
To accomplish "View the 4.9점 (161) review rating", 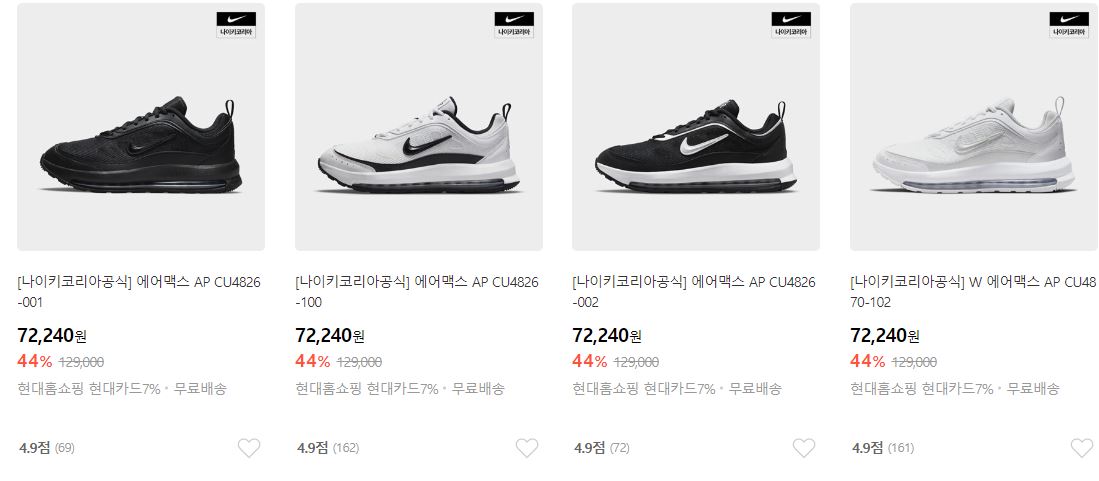I will click(883, 448).
